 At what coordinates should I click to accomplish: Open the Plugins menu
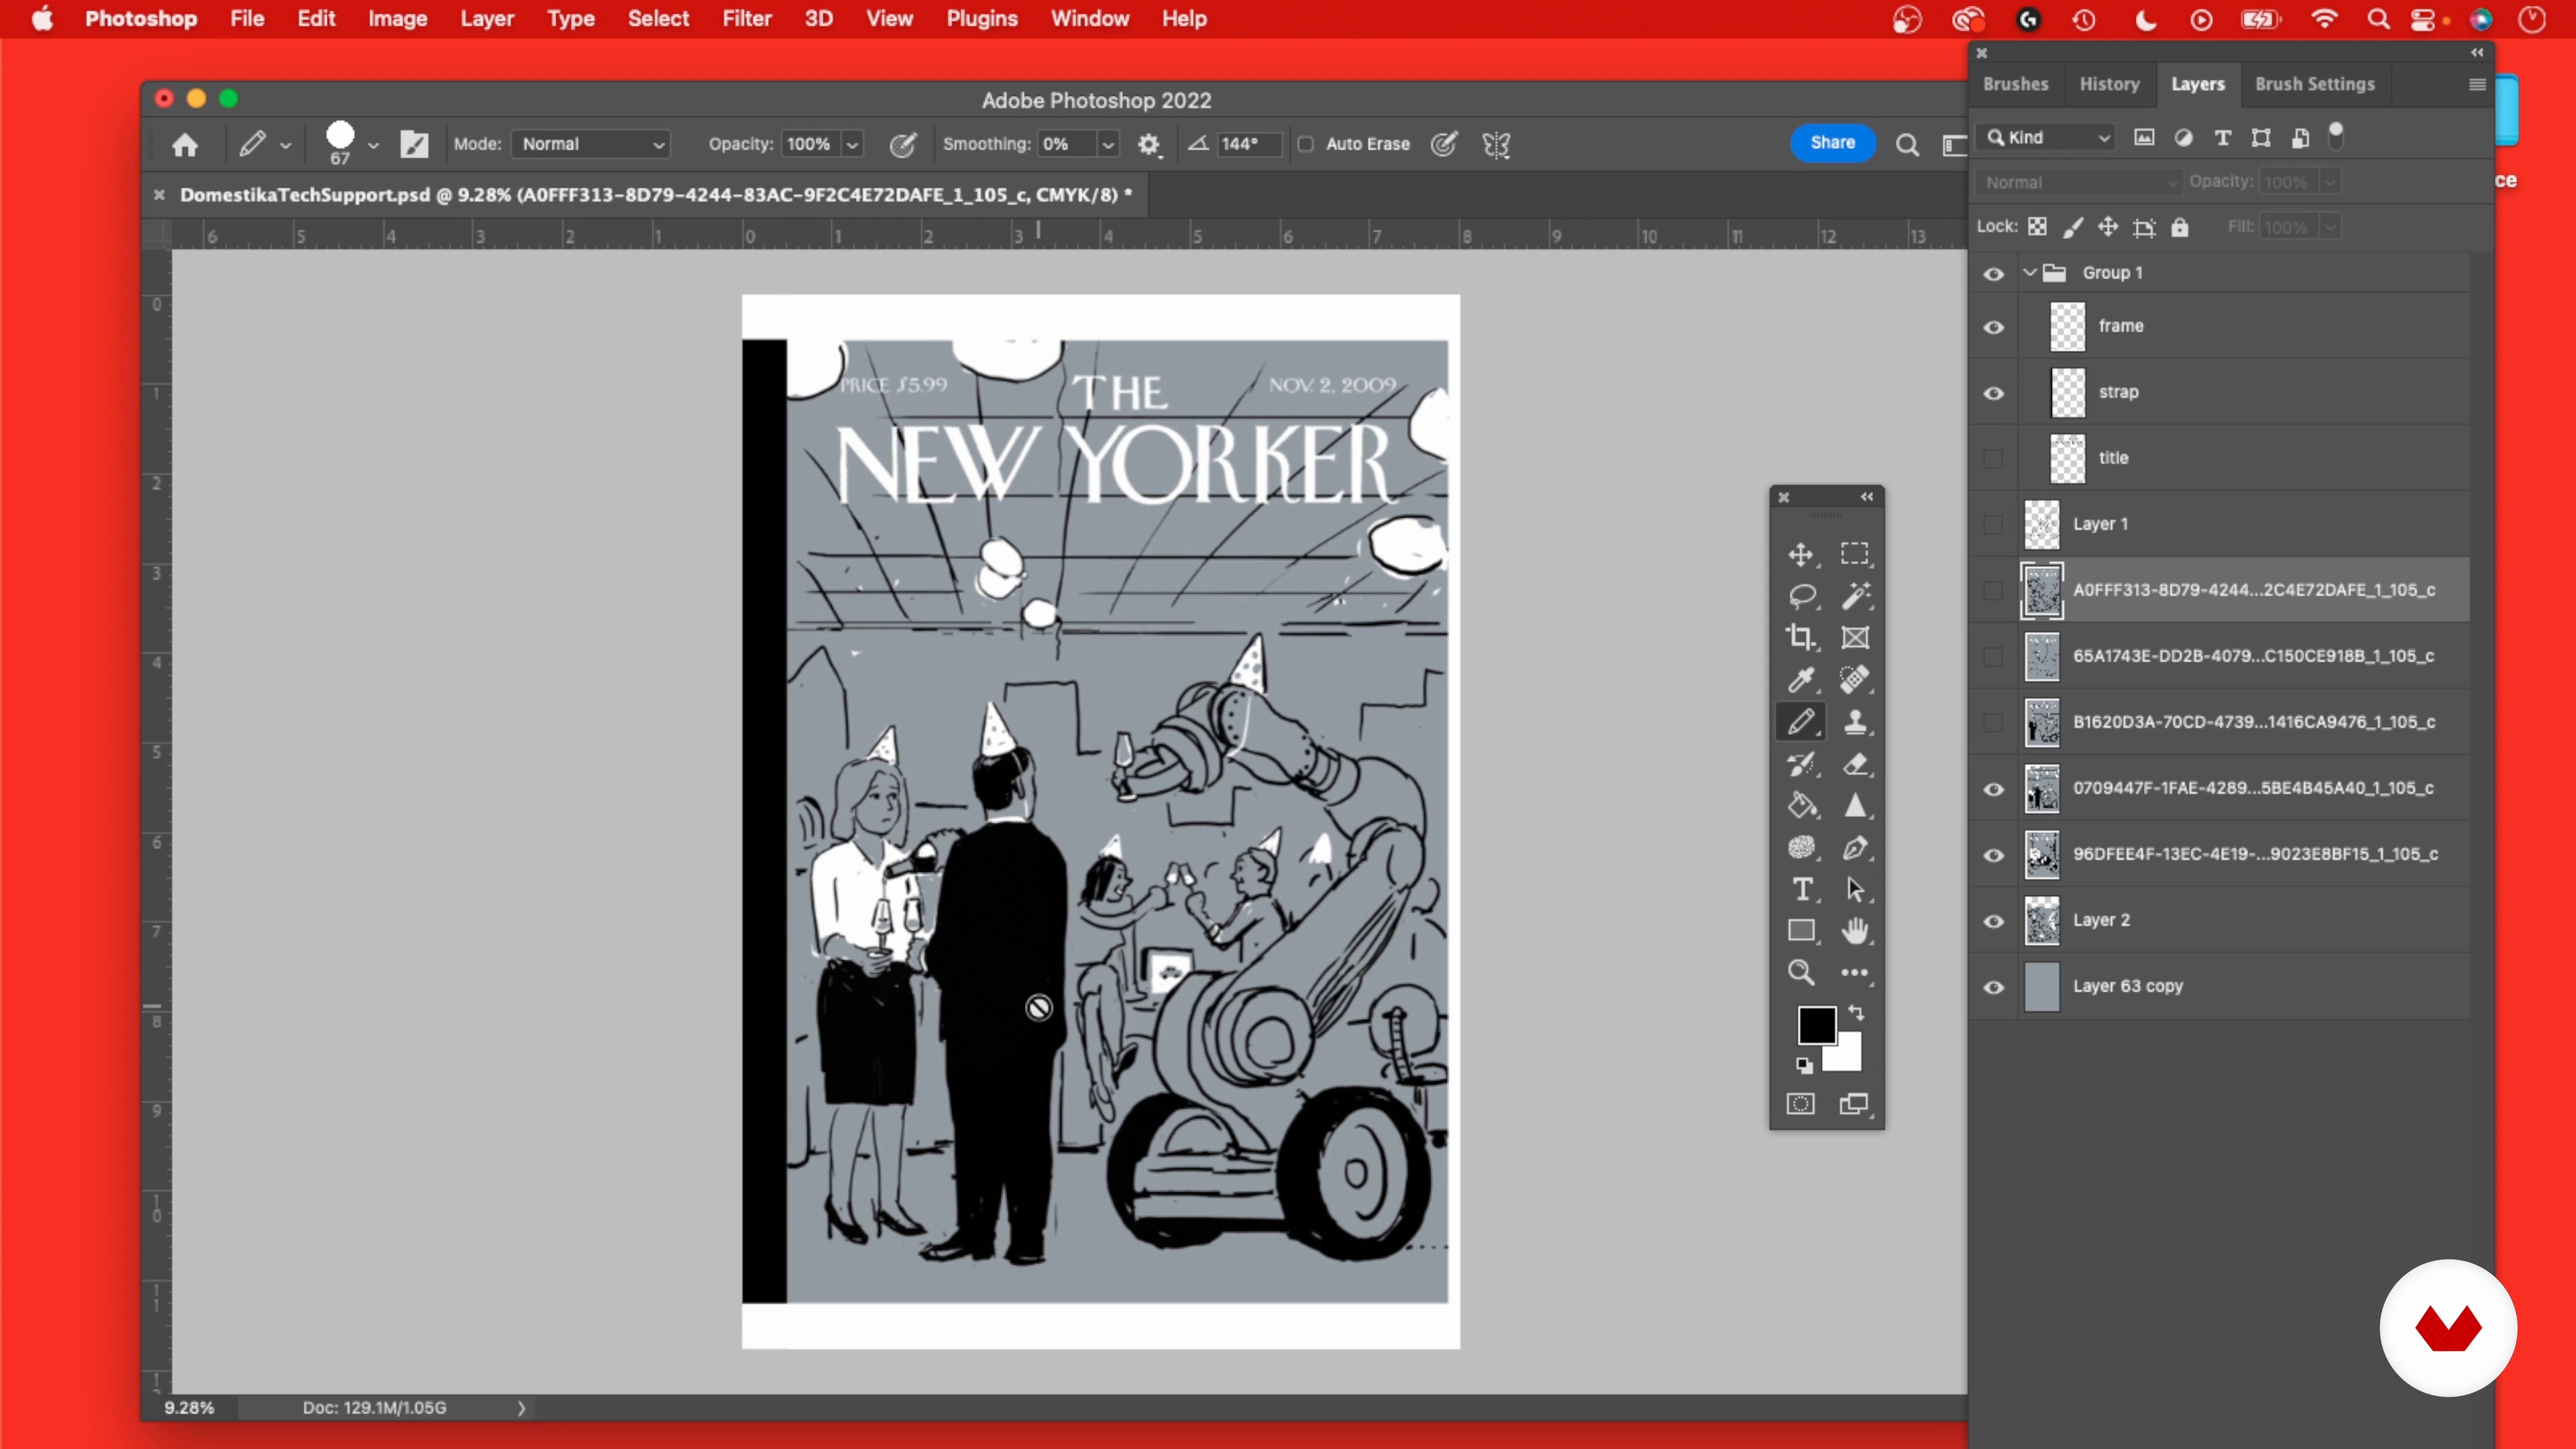982,19
